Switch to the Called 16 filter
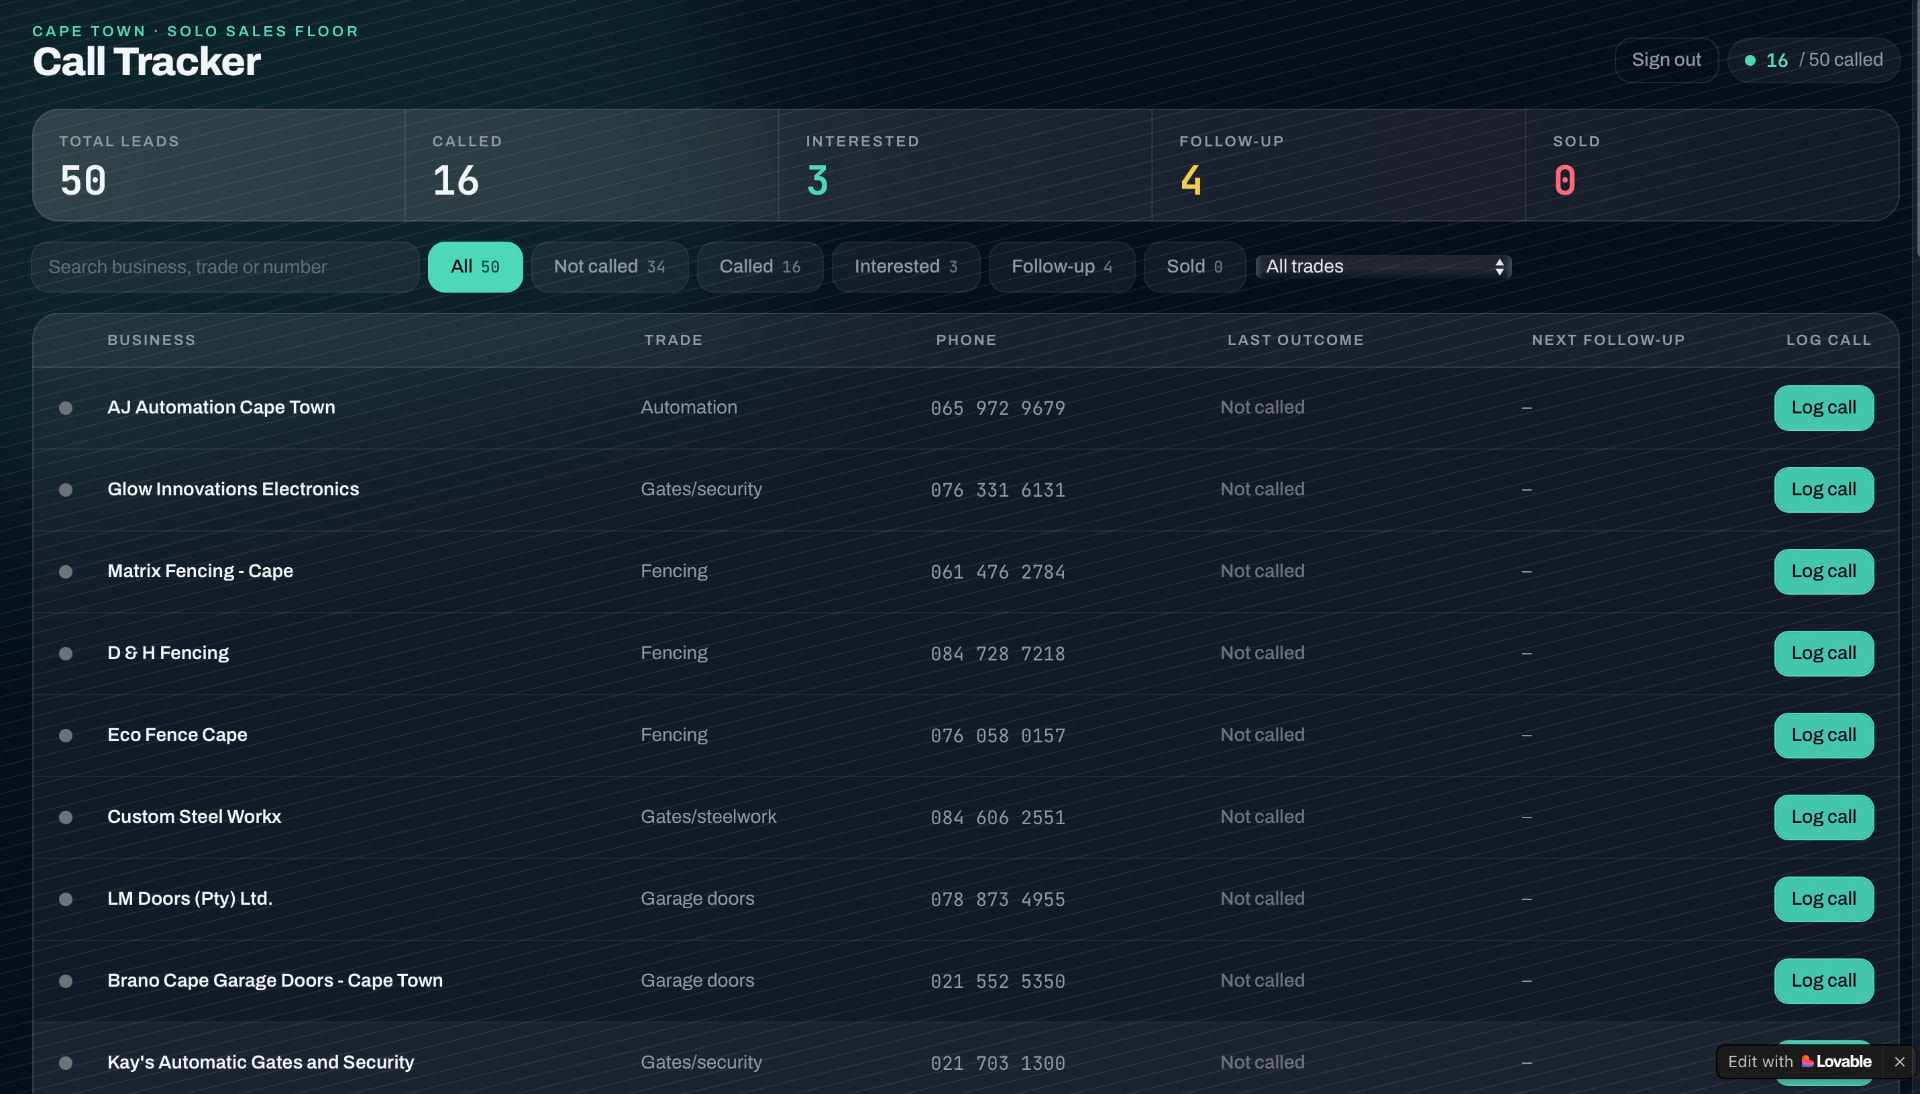 pyautogui.click(x=760, y=267)
